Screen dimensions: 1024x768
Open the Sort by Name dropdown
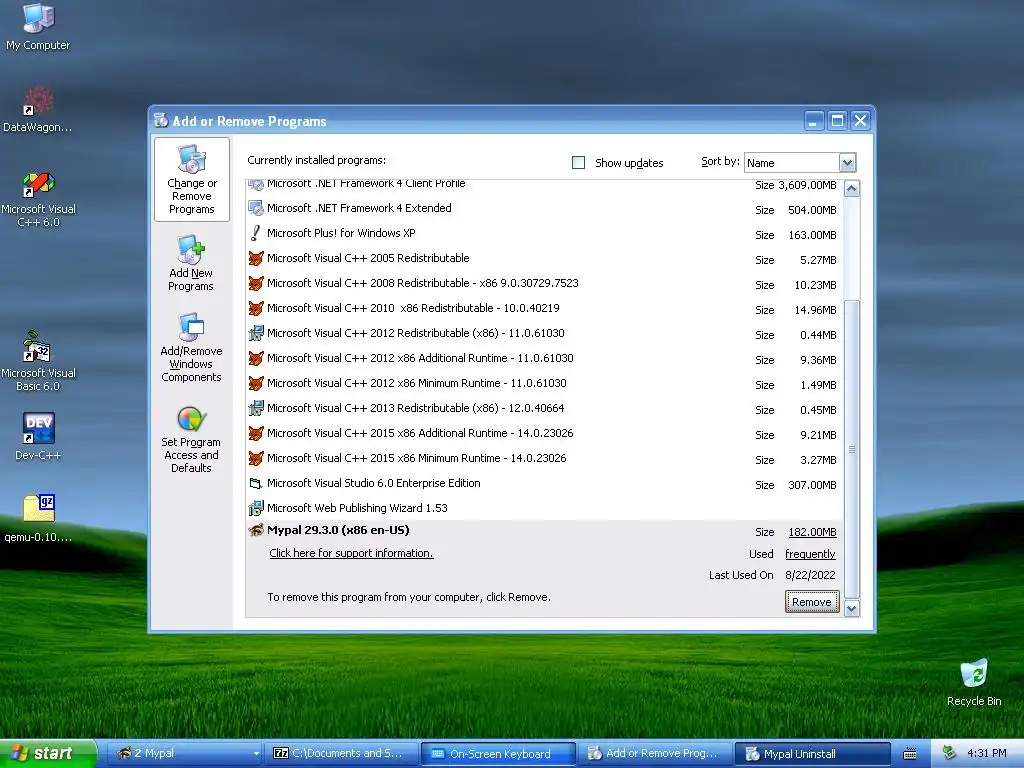847,163
